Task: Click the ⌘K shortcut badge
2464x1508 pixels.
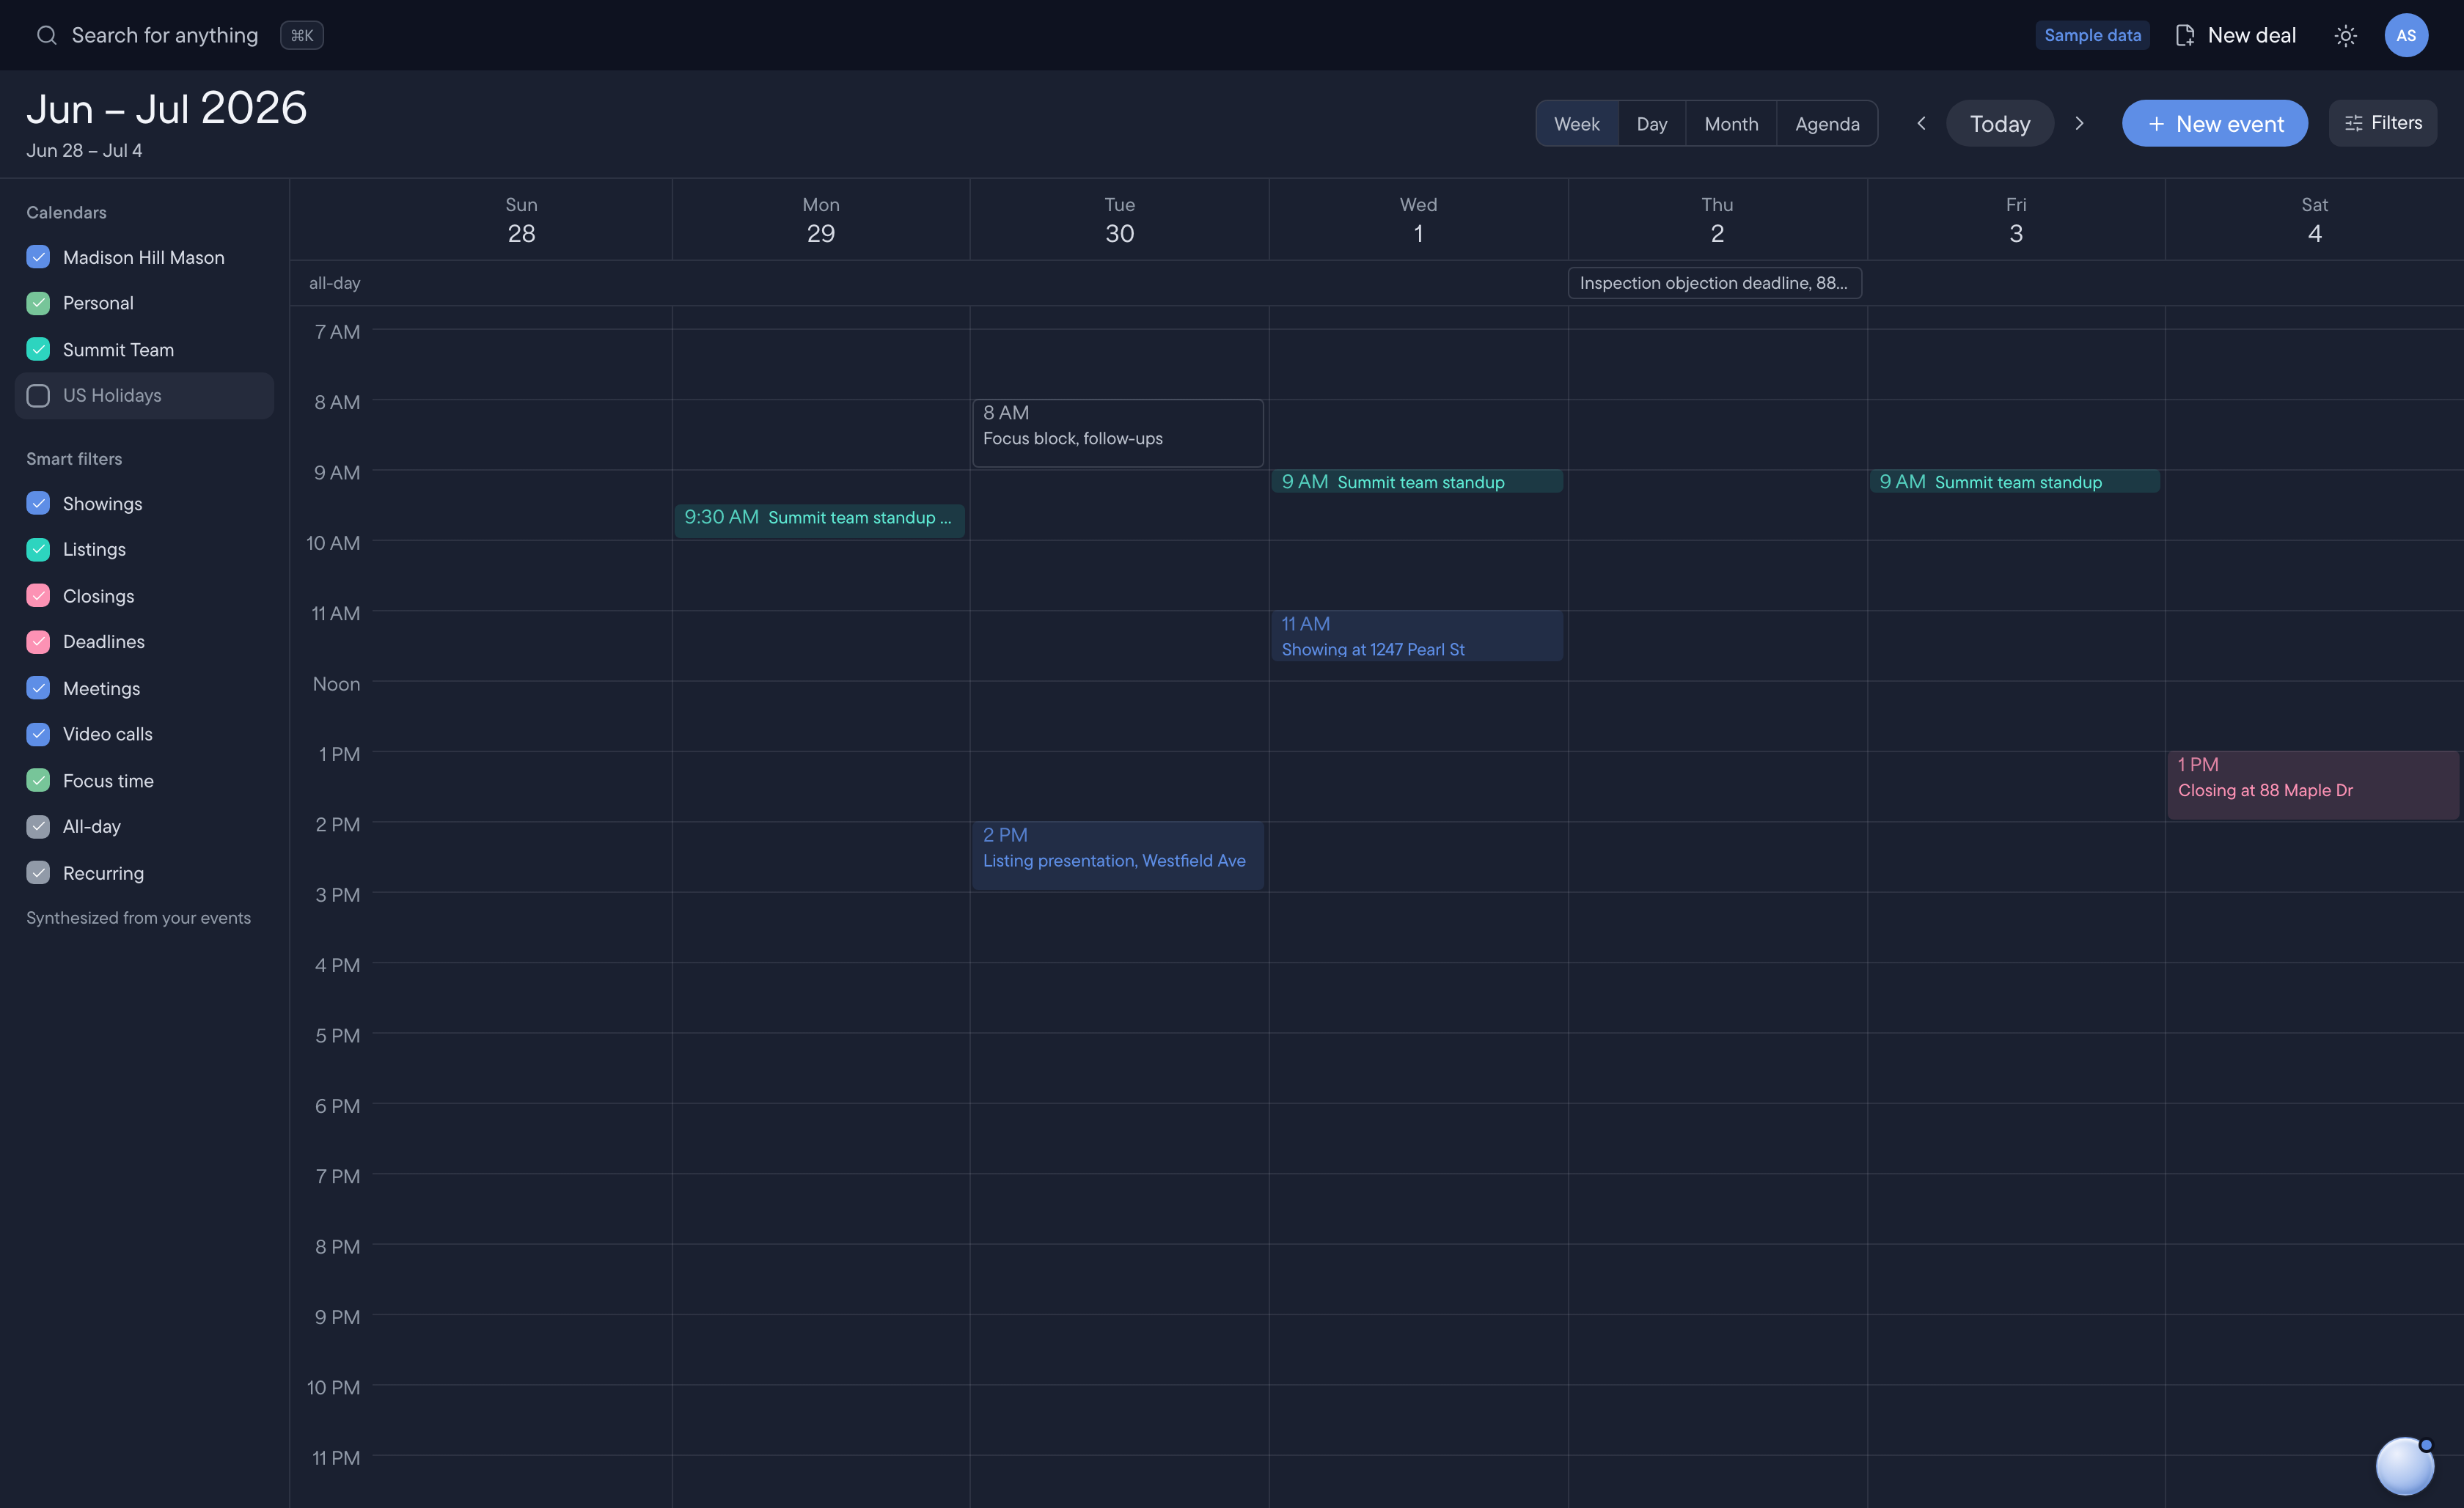Action: [x=301, y=35]
